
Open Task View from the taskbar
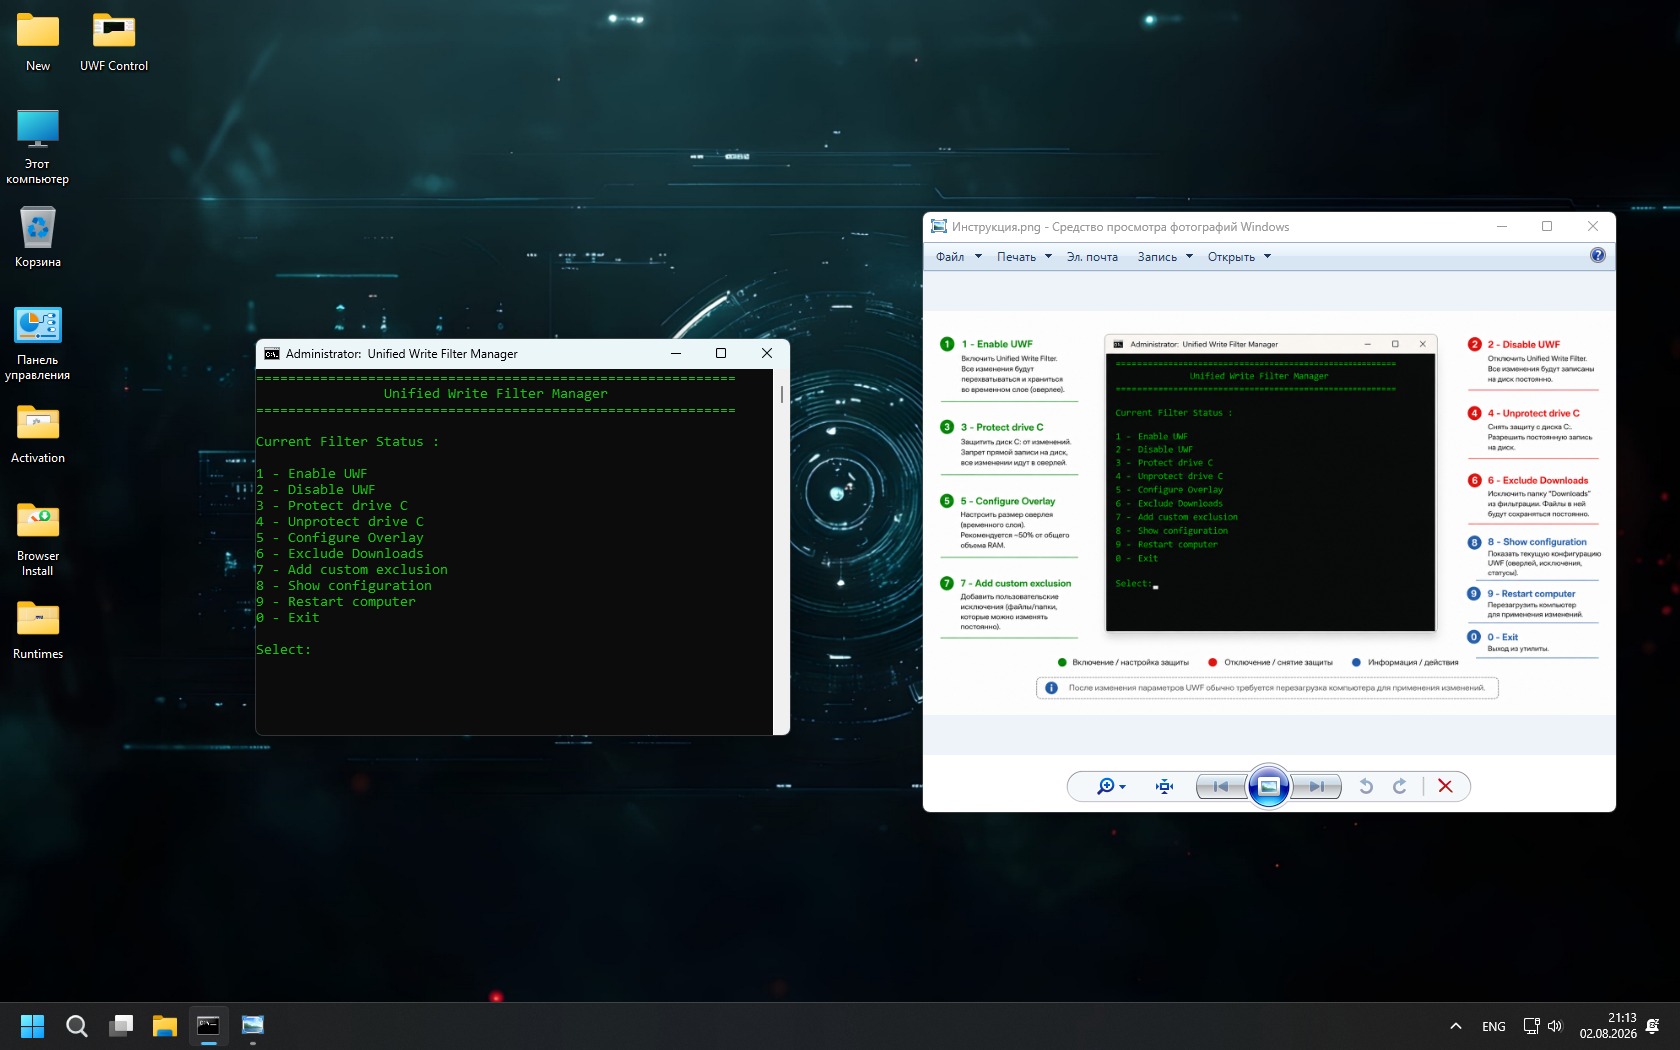[x=121, y=1026]
